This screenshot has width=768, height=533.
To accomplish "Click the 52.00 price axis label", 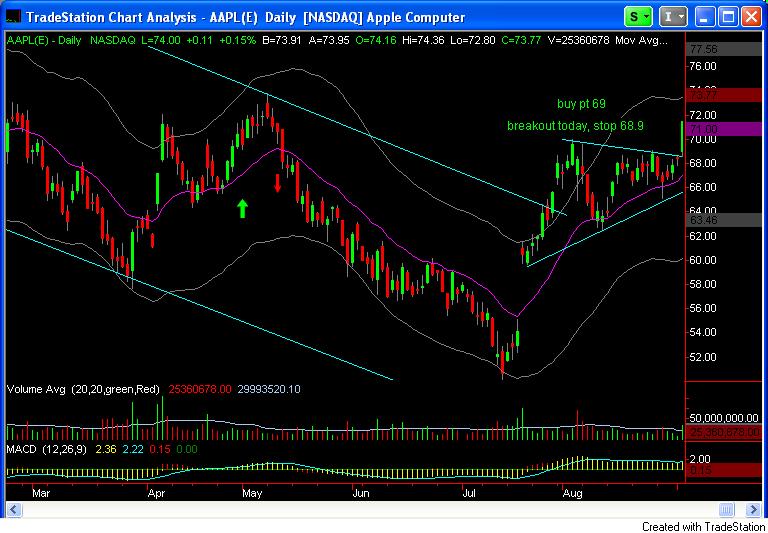I will 703,356.
